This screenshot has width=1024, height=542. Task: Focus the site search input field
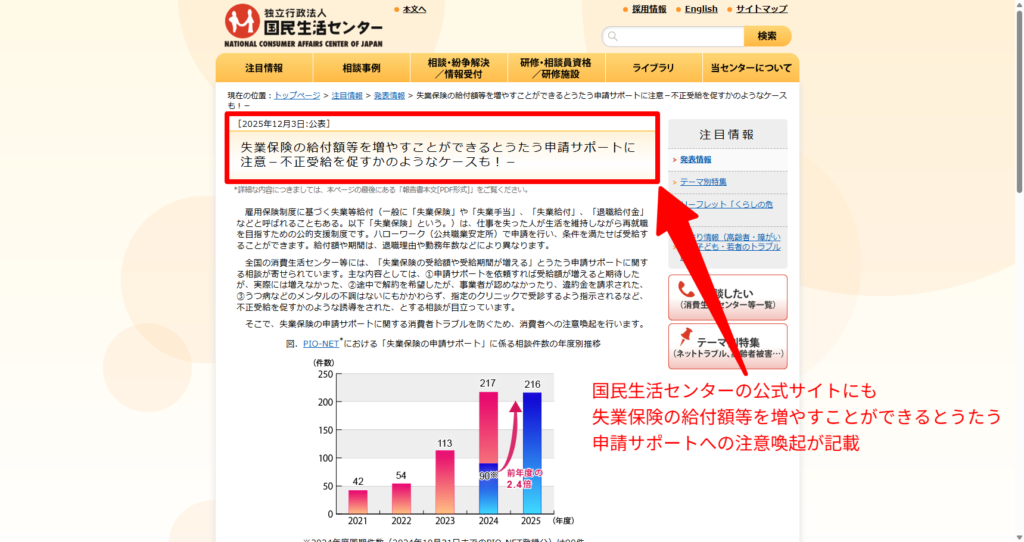[x=673, y=37]
